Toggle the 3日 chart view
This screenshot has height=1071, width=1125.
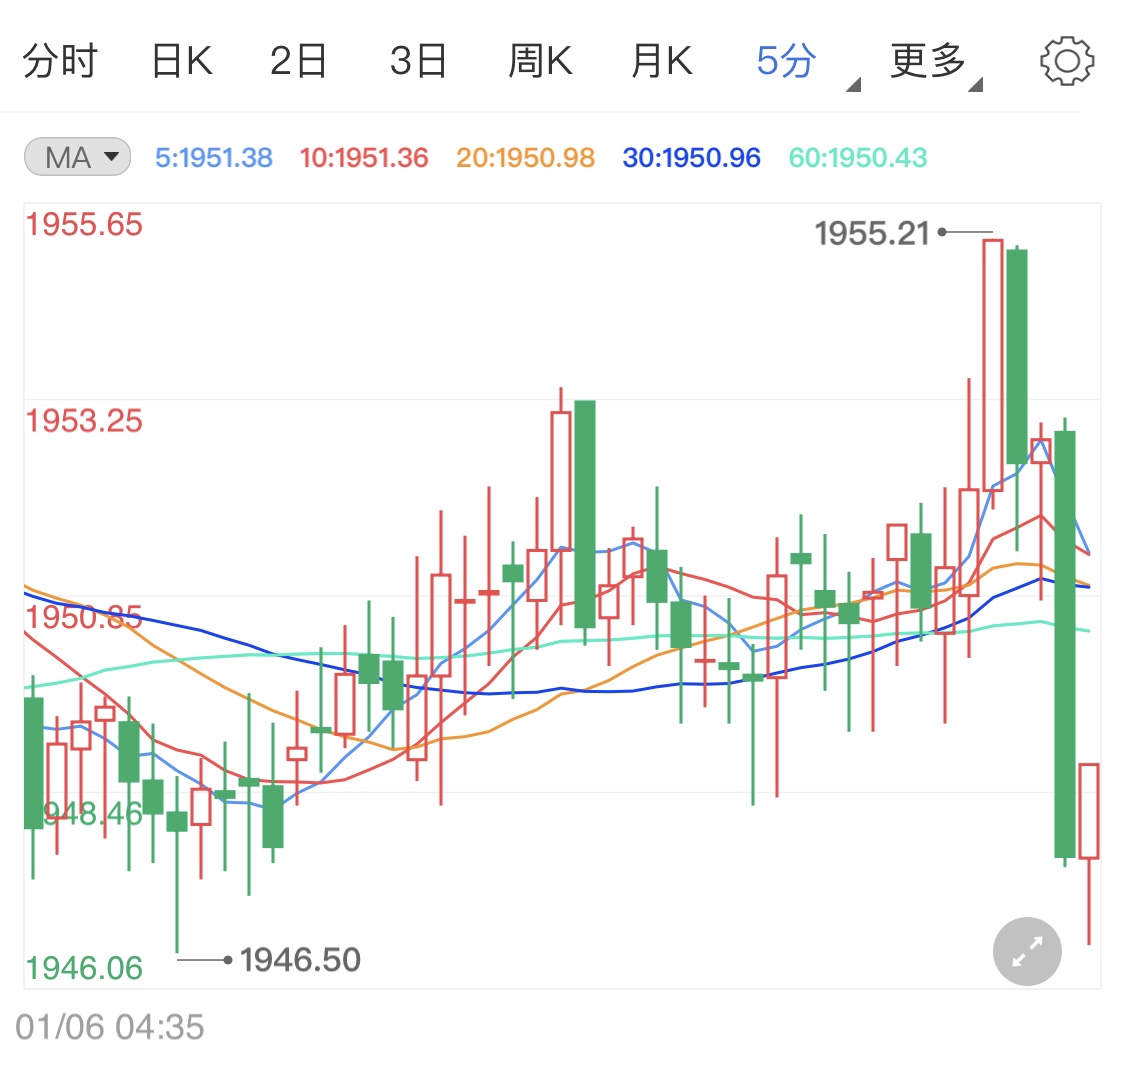(x=419, y=60)
